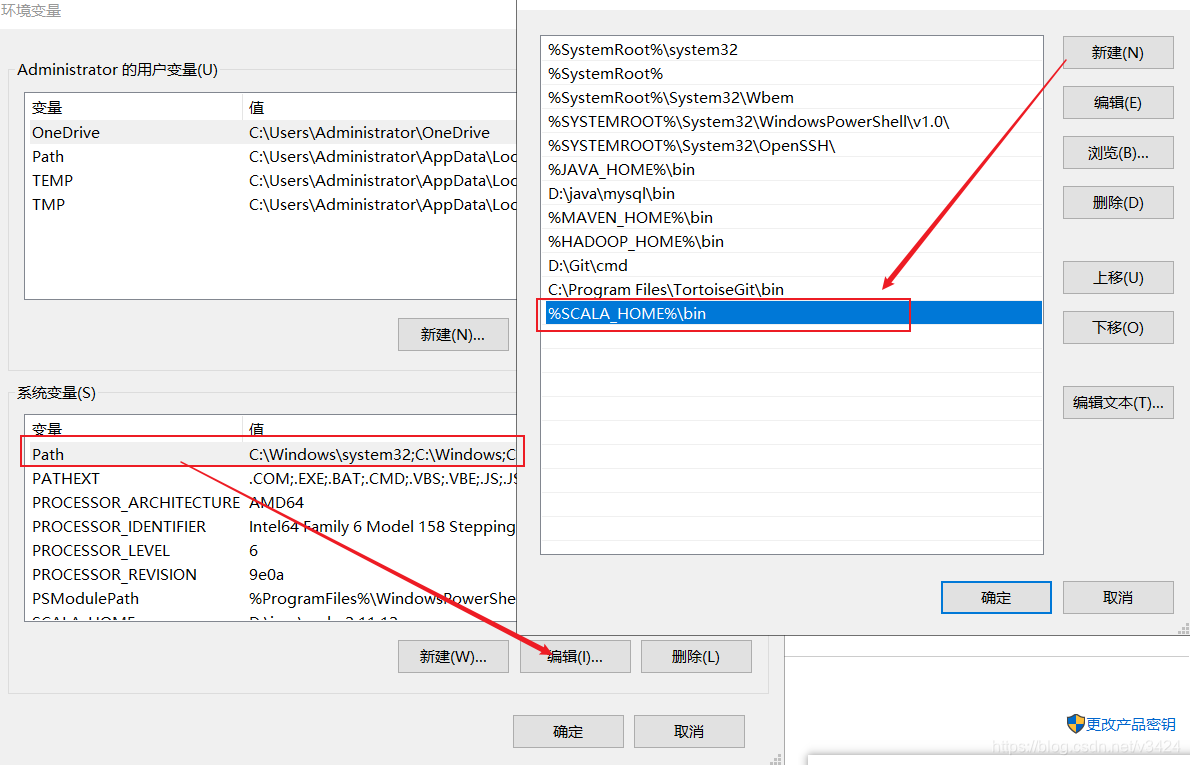Click 值 column header in system variables
This screenshot has height=765, width=1190.
coord(379,428)
